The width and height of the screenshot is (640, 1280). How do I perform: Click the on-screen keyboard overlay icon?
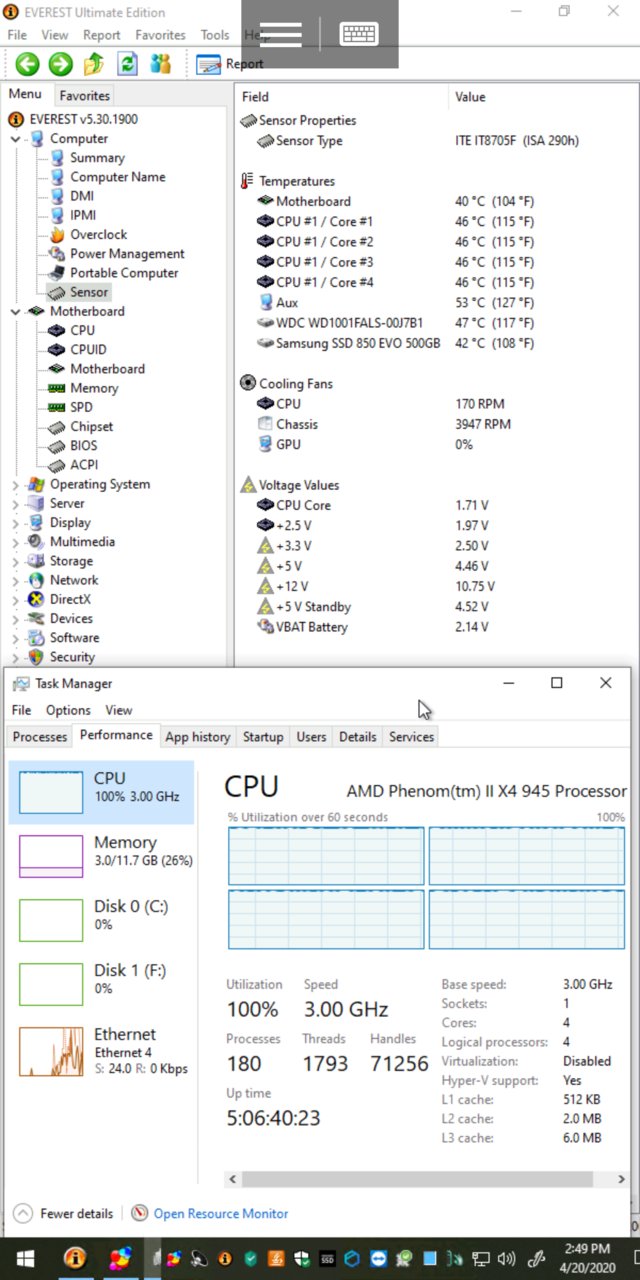[x=359, y=34]
